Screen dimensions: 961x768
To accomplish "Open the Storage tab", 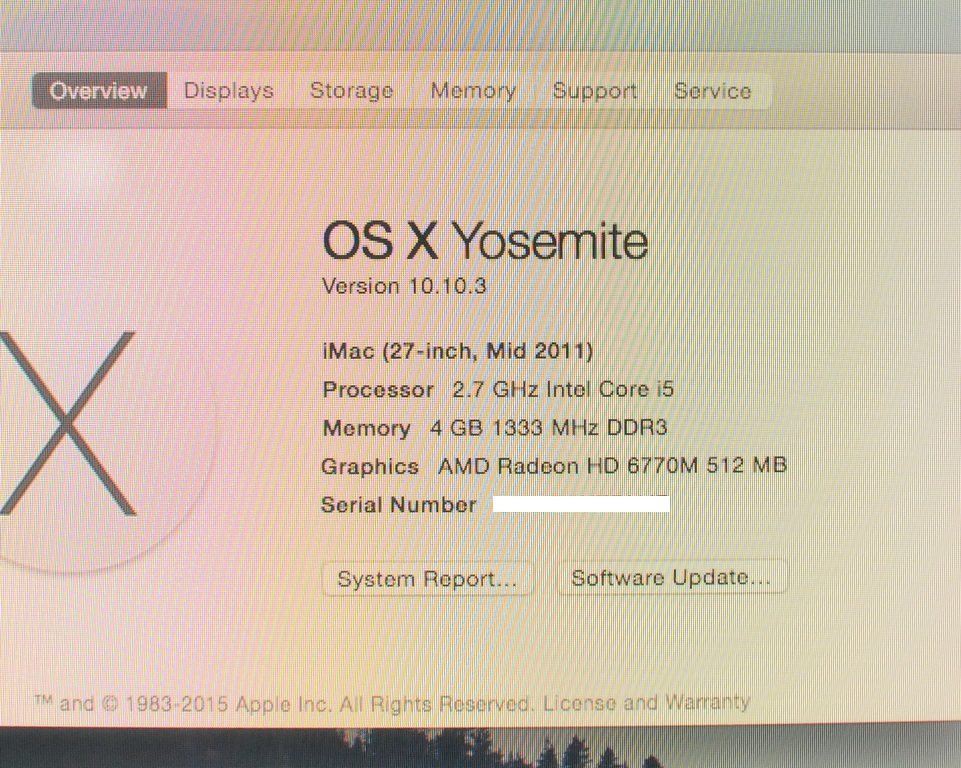I will [x=351, y=91].
